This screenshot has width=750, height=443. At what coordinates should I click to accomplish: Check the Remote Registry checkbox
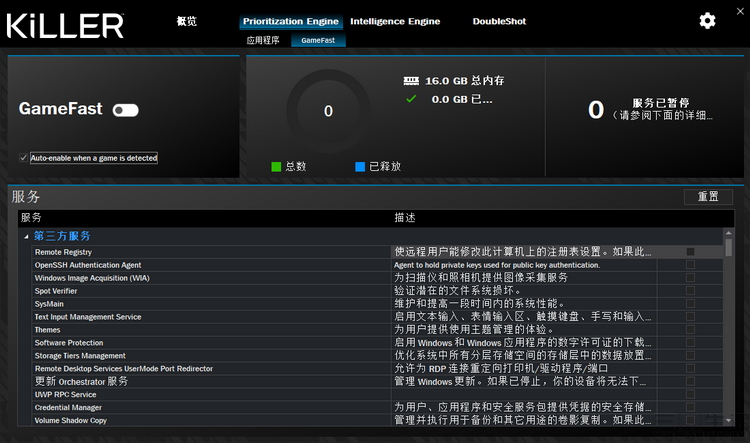tap(690, 252)
